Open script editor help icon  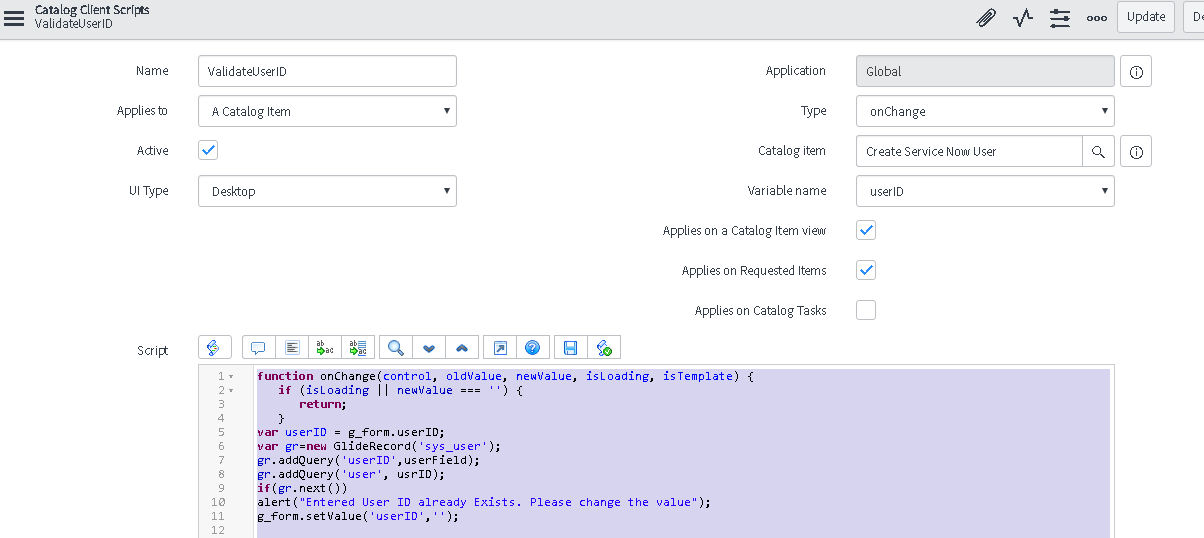click(532, 347)
